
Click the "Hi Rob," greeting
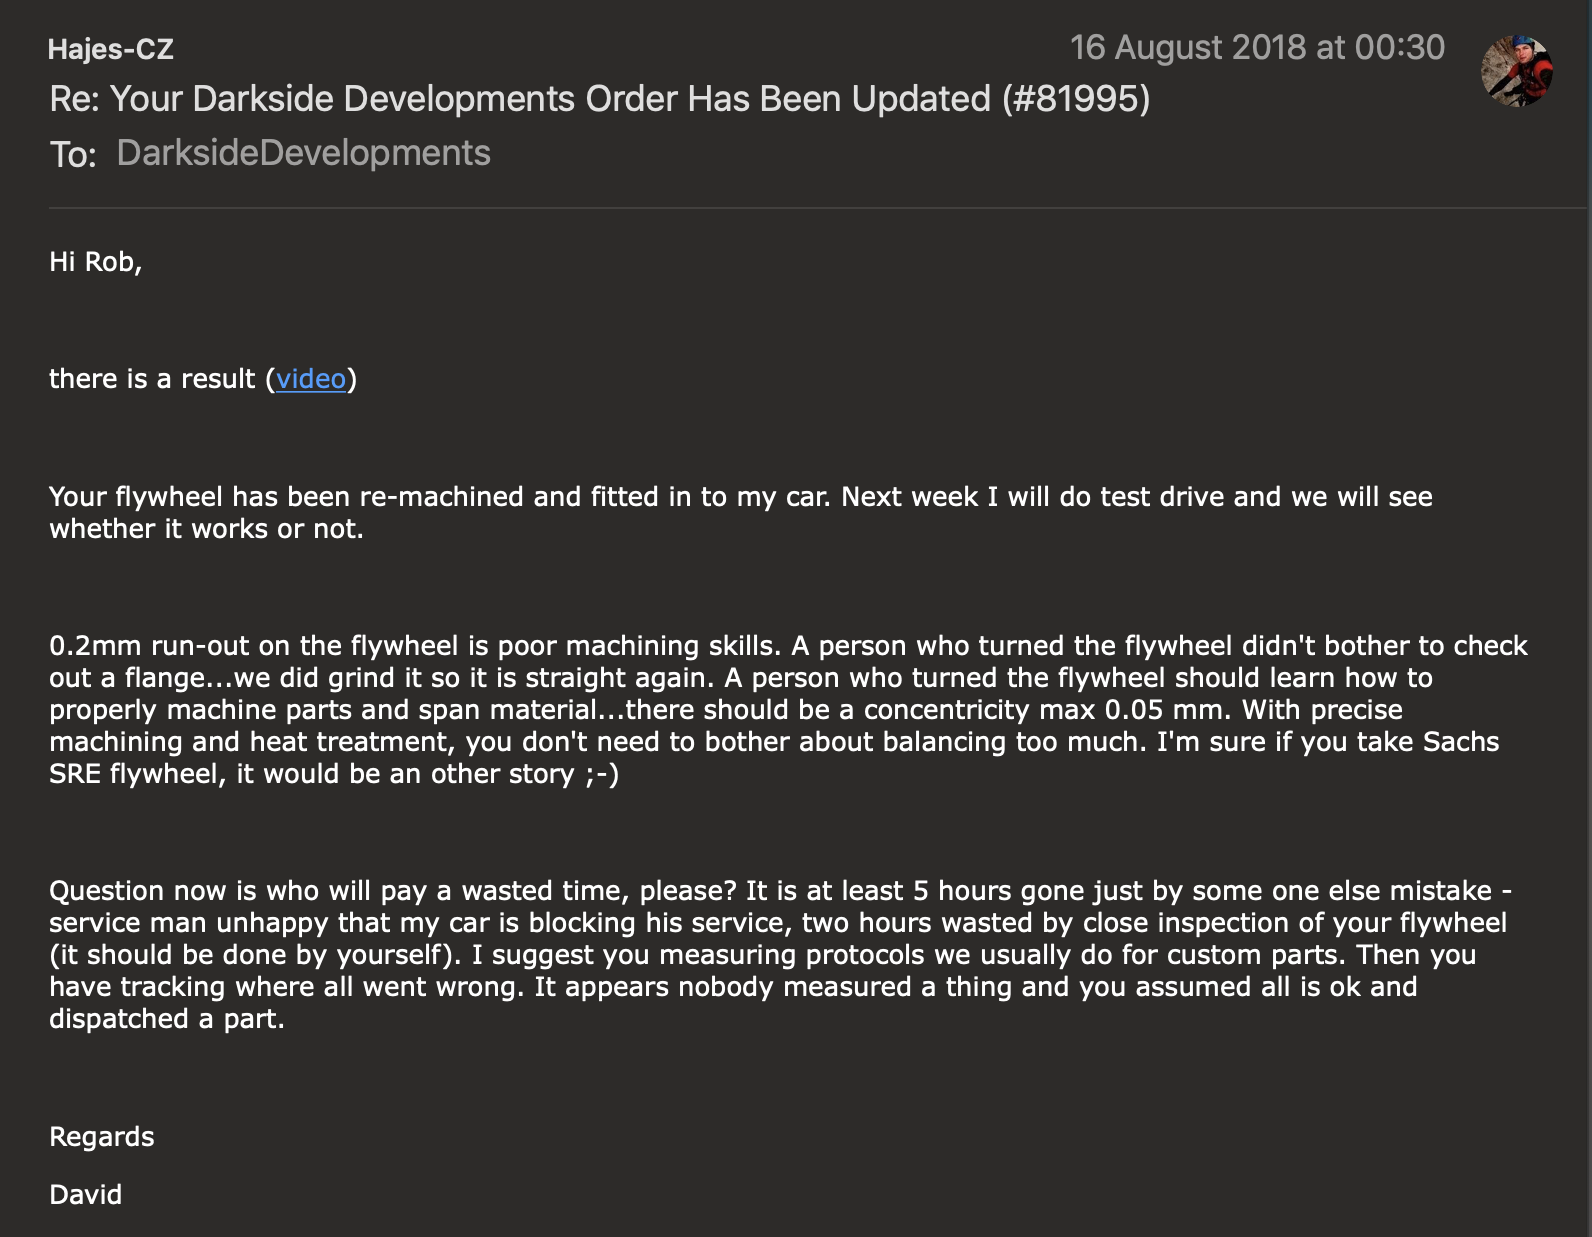point(96,262)
